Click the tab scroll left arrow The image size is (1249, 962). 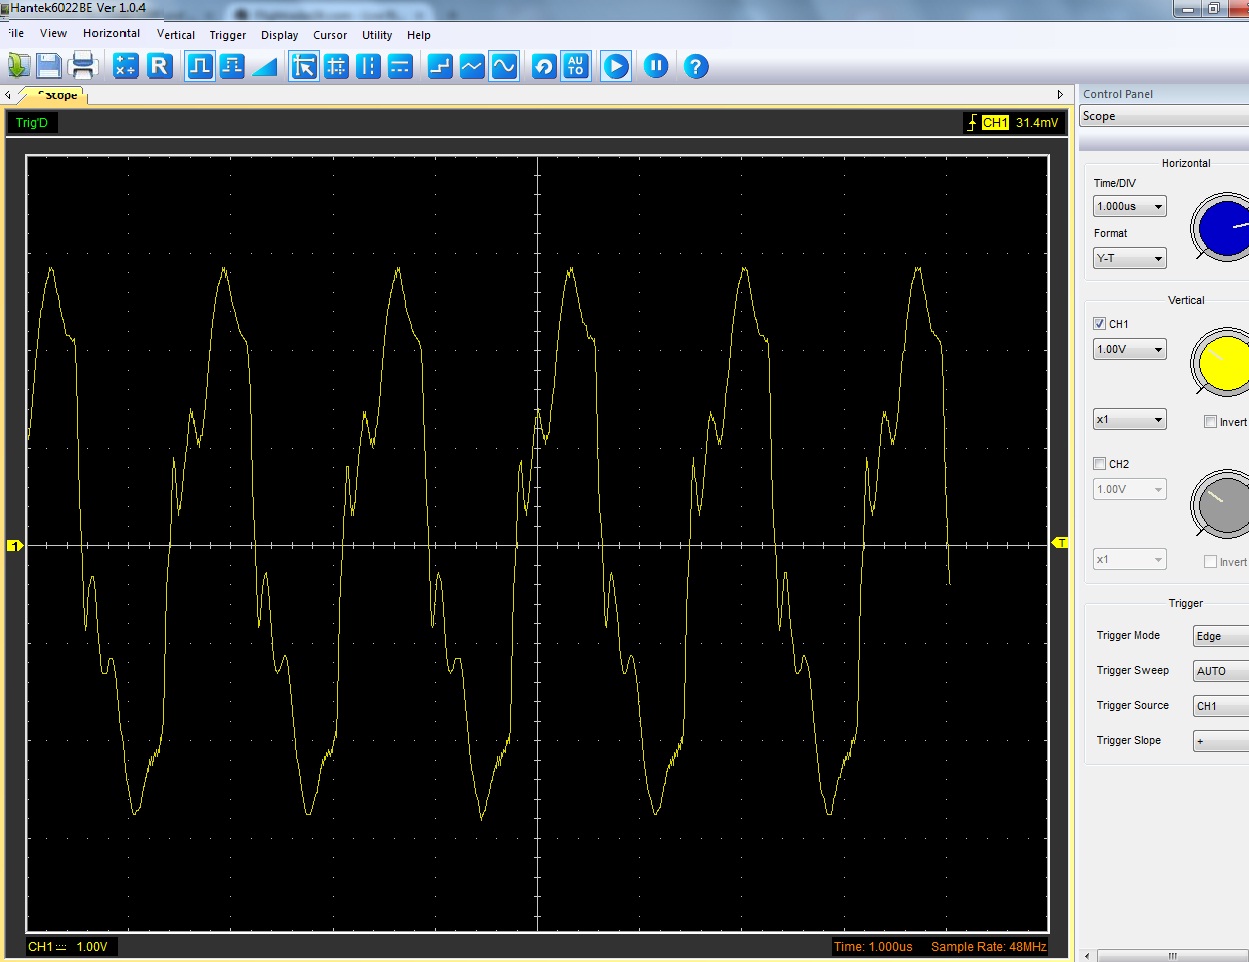(x=8, y=95)
